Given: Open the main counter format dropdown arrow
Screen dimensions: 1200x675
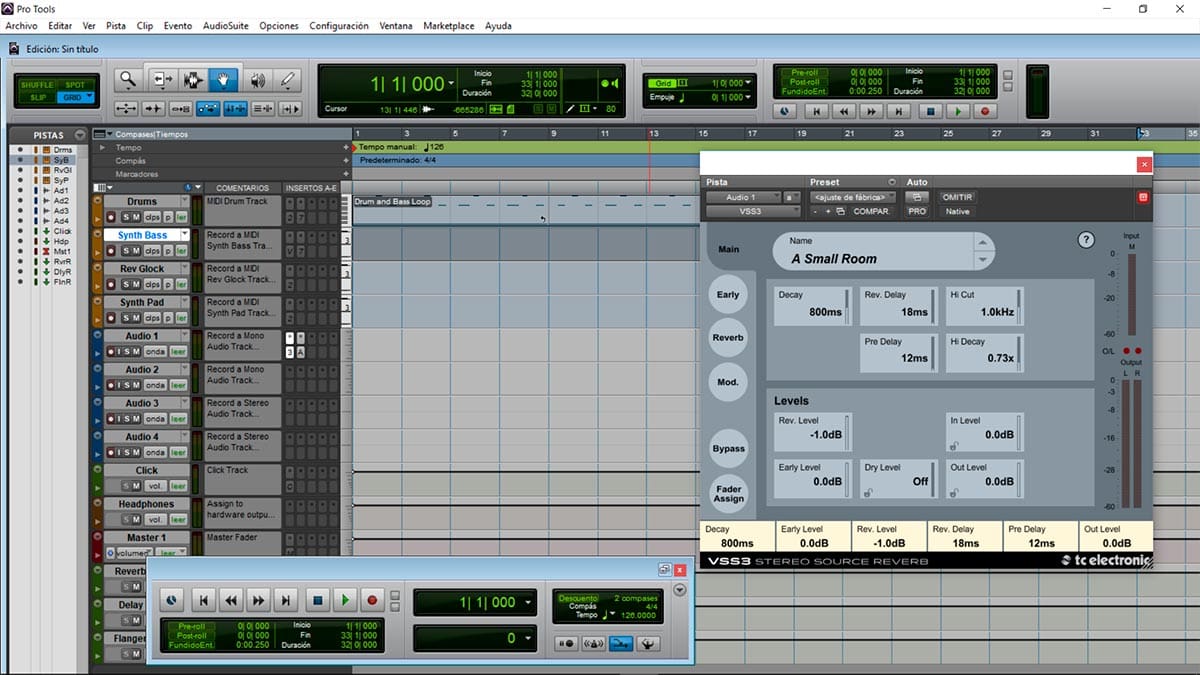Looking at the screenshot, I should point(452,84).
